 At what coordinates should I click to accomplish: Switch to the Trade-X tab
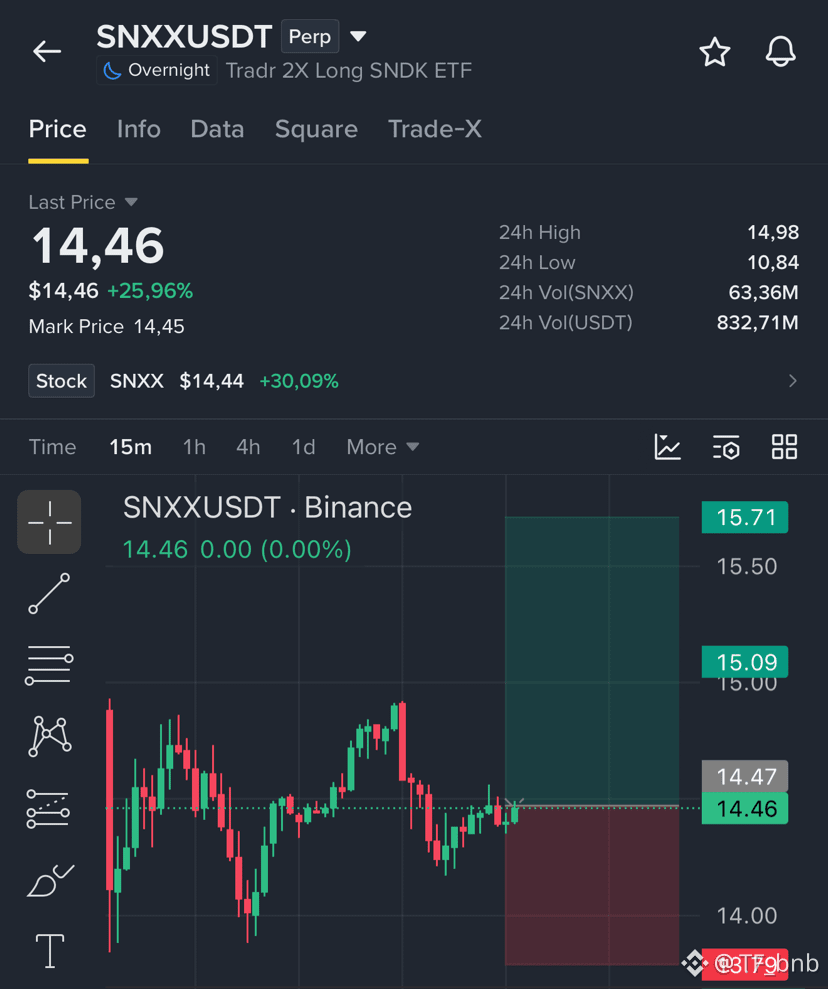pyautogui.click(x=434, y=129)
